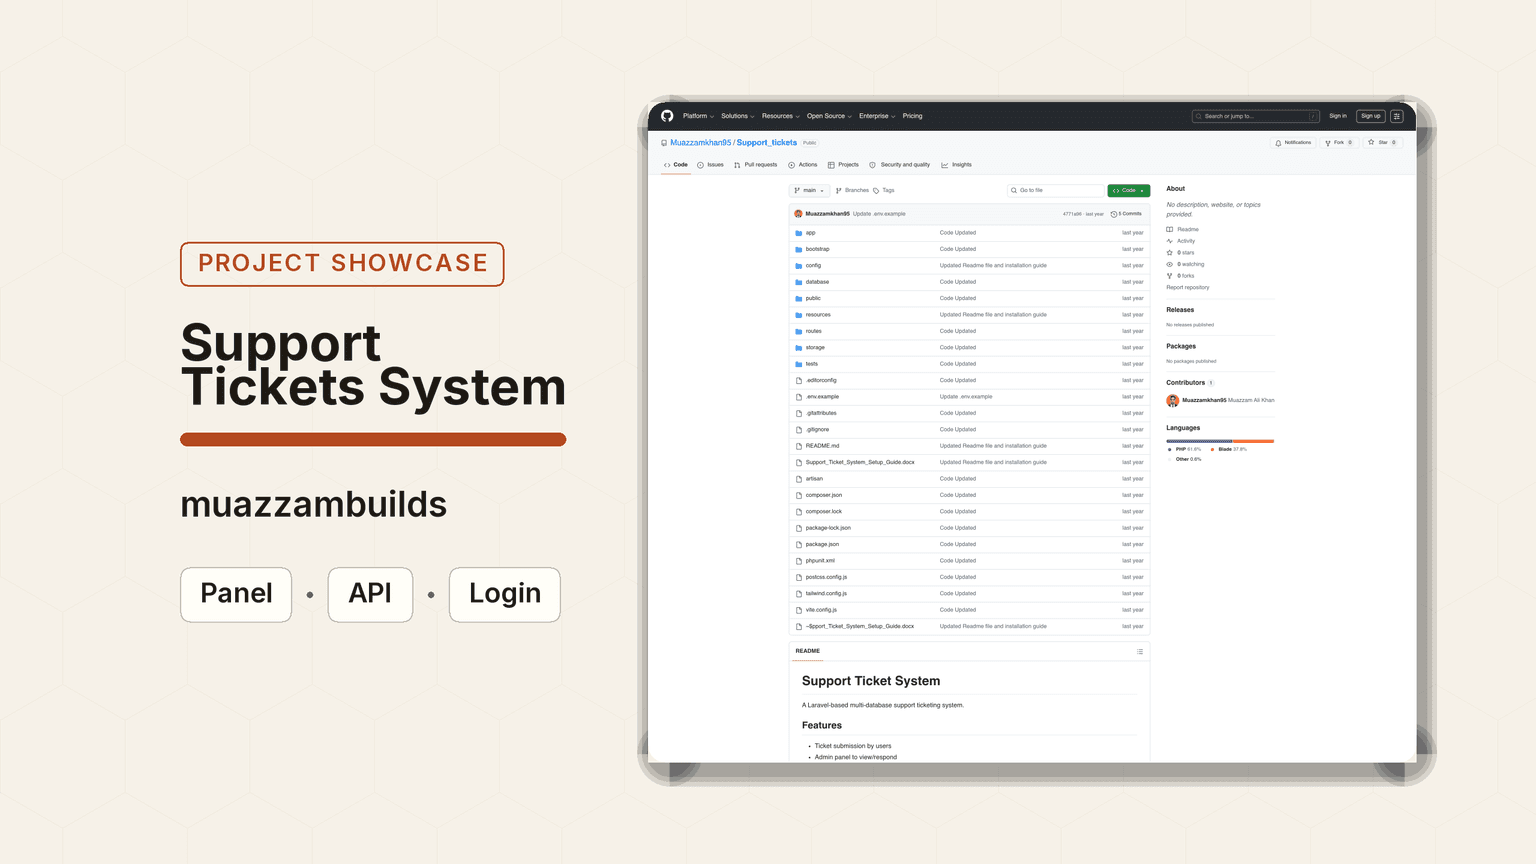1536x864 pixels.
Task: Click the repository icon beside Muazzamkhan95
Action: (664, 143)
